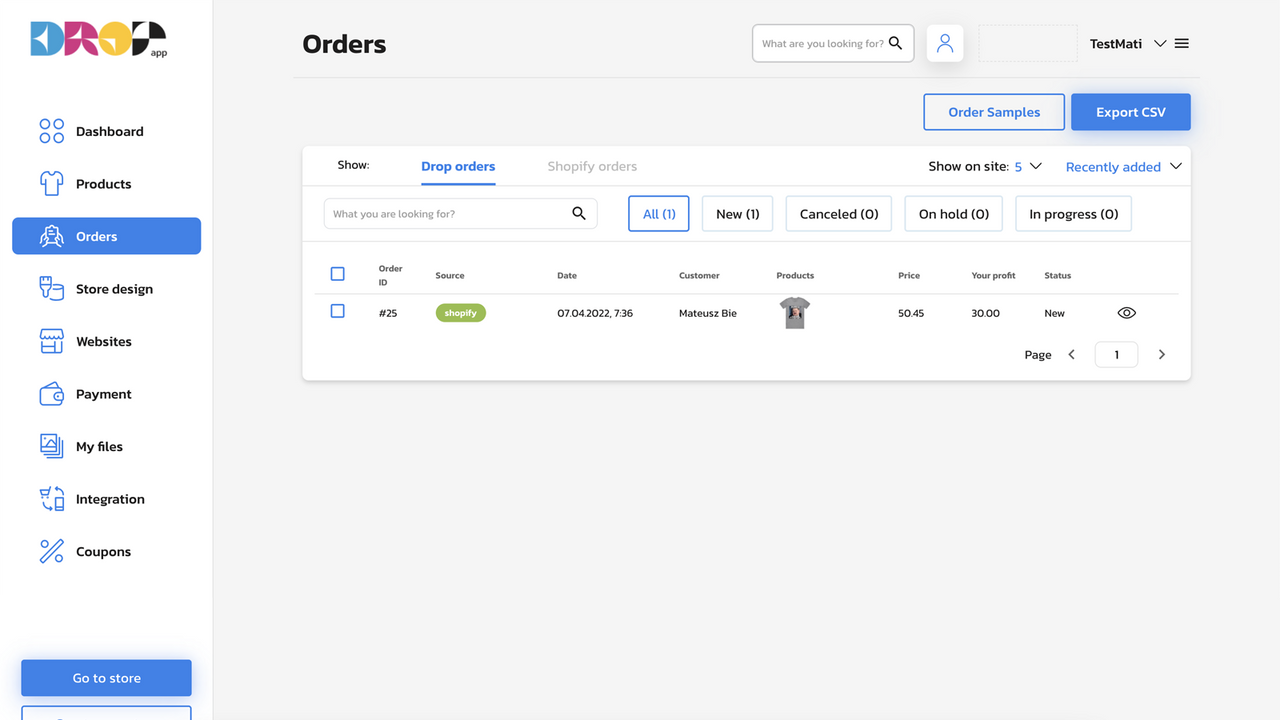Check the select-all orders checkbox
The image size is (1280, 720).
(x=337, y=273)
